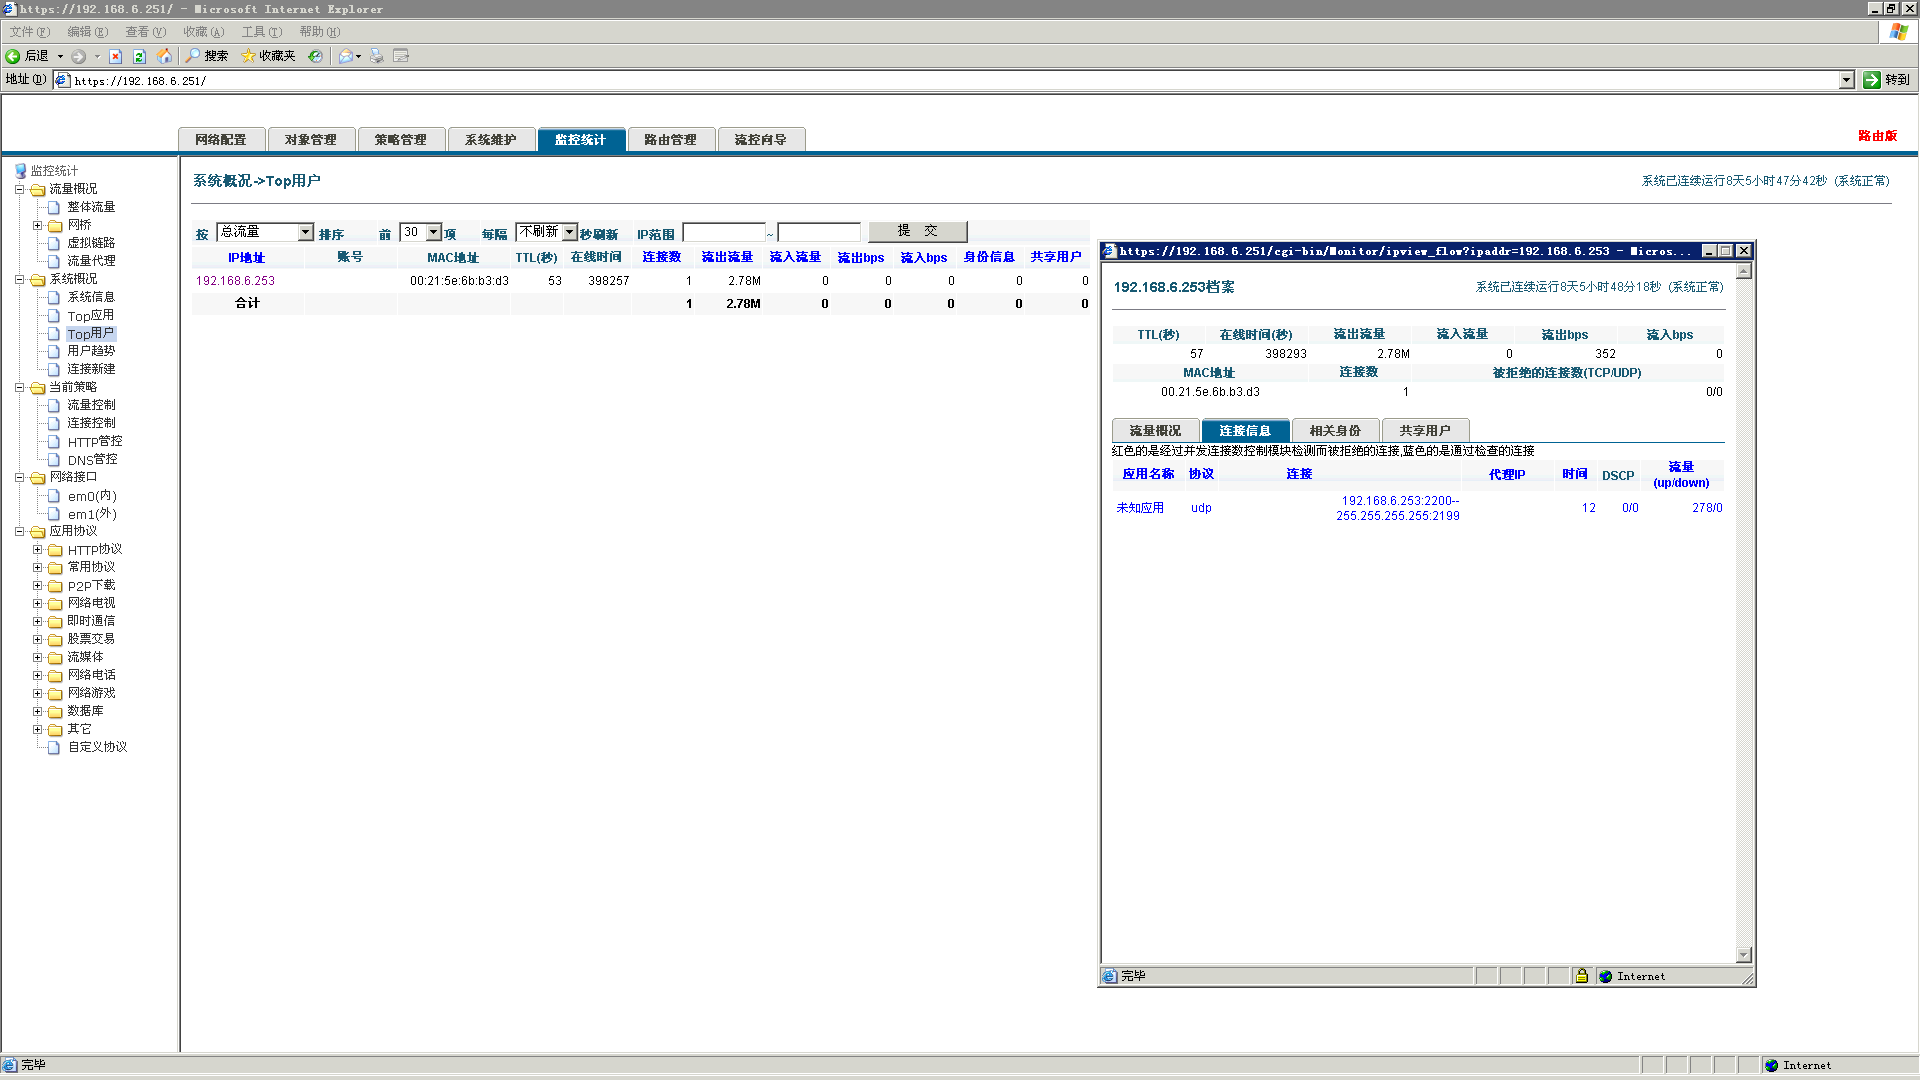The height and width of the screenshot is (1080, 1920).
Task: Collapse the 流量概况 tree node
Action: (x=19, y=189)
